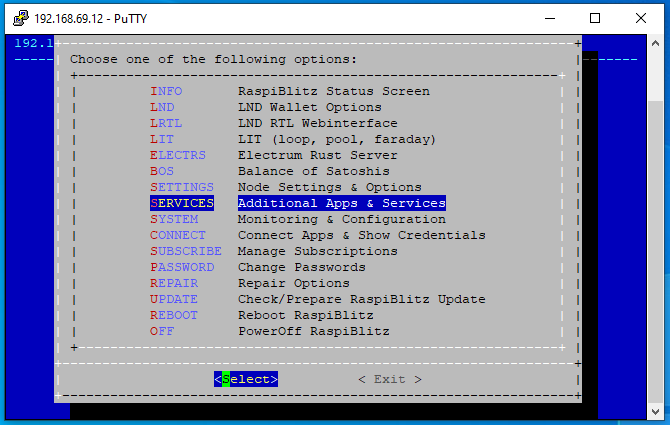670x425 pixels.
Task: Open SETTINGS Node Settings & Options
Action: tap(286, 188)
